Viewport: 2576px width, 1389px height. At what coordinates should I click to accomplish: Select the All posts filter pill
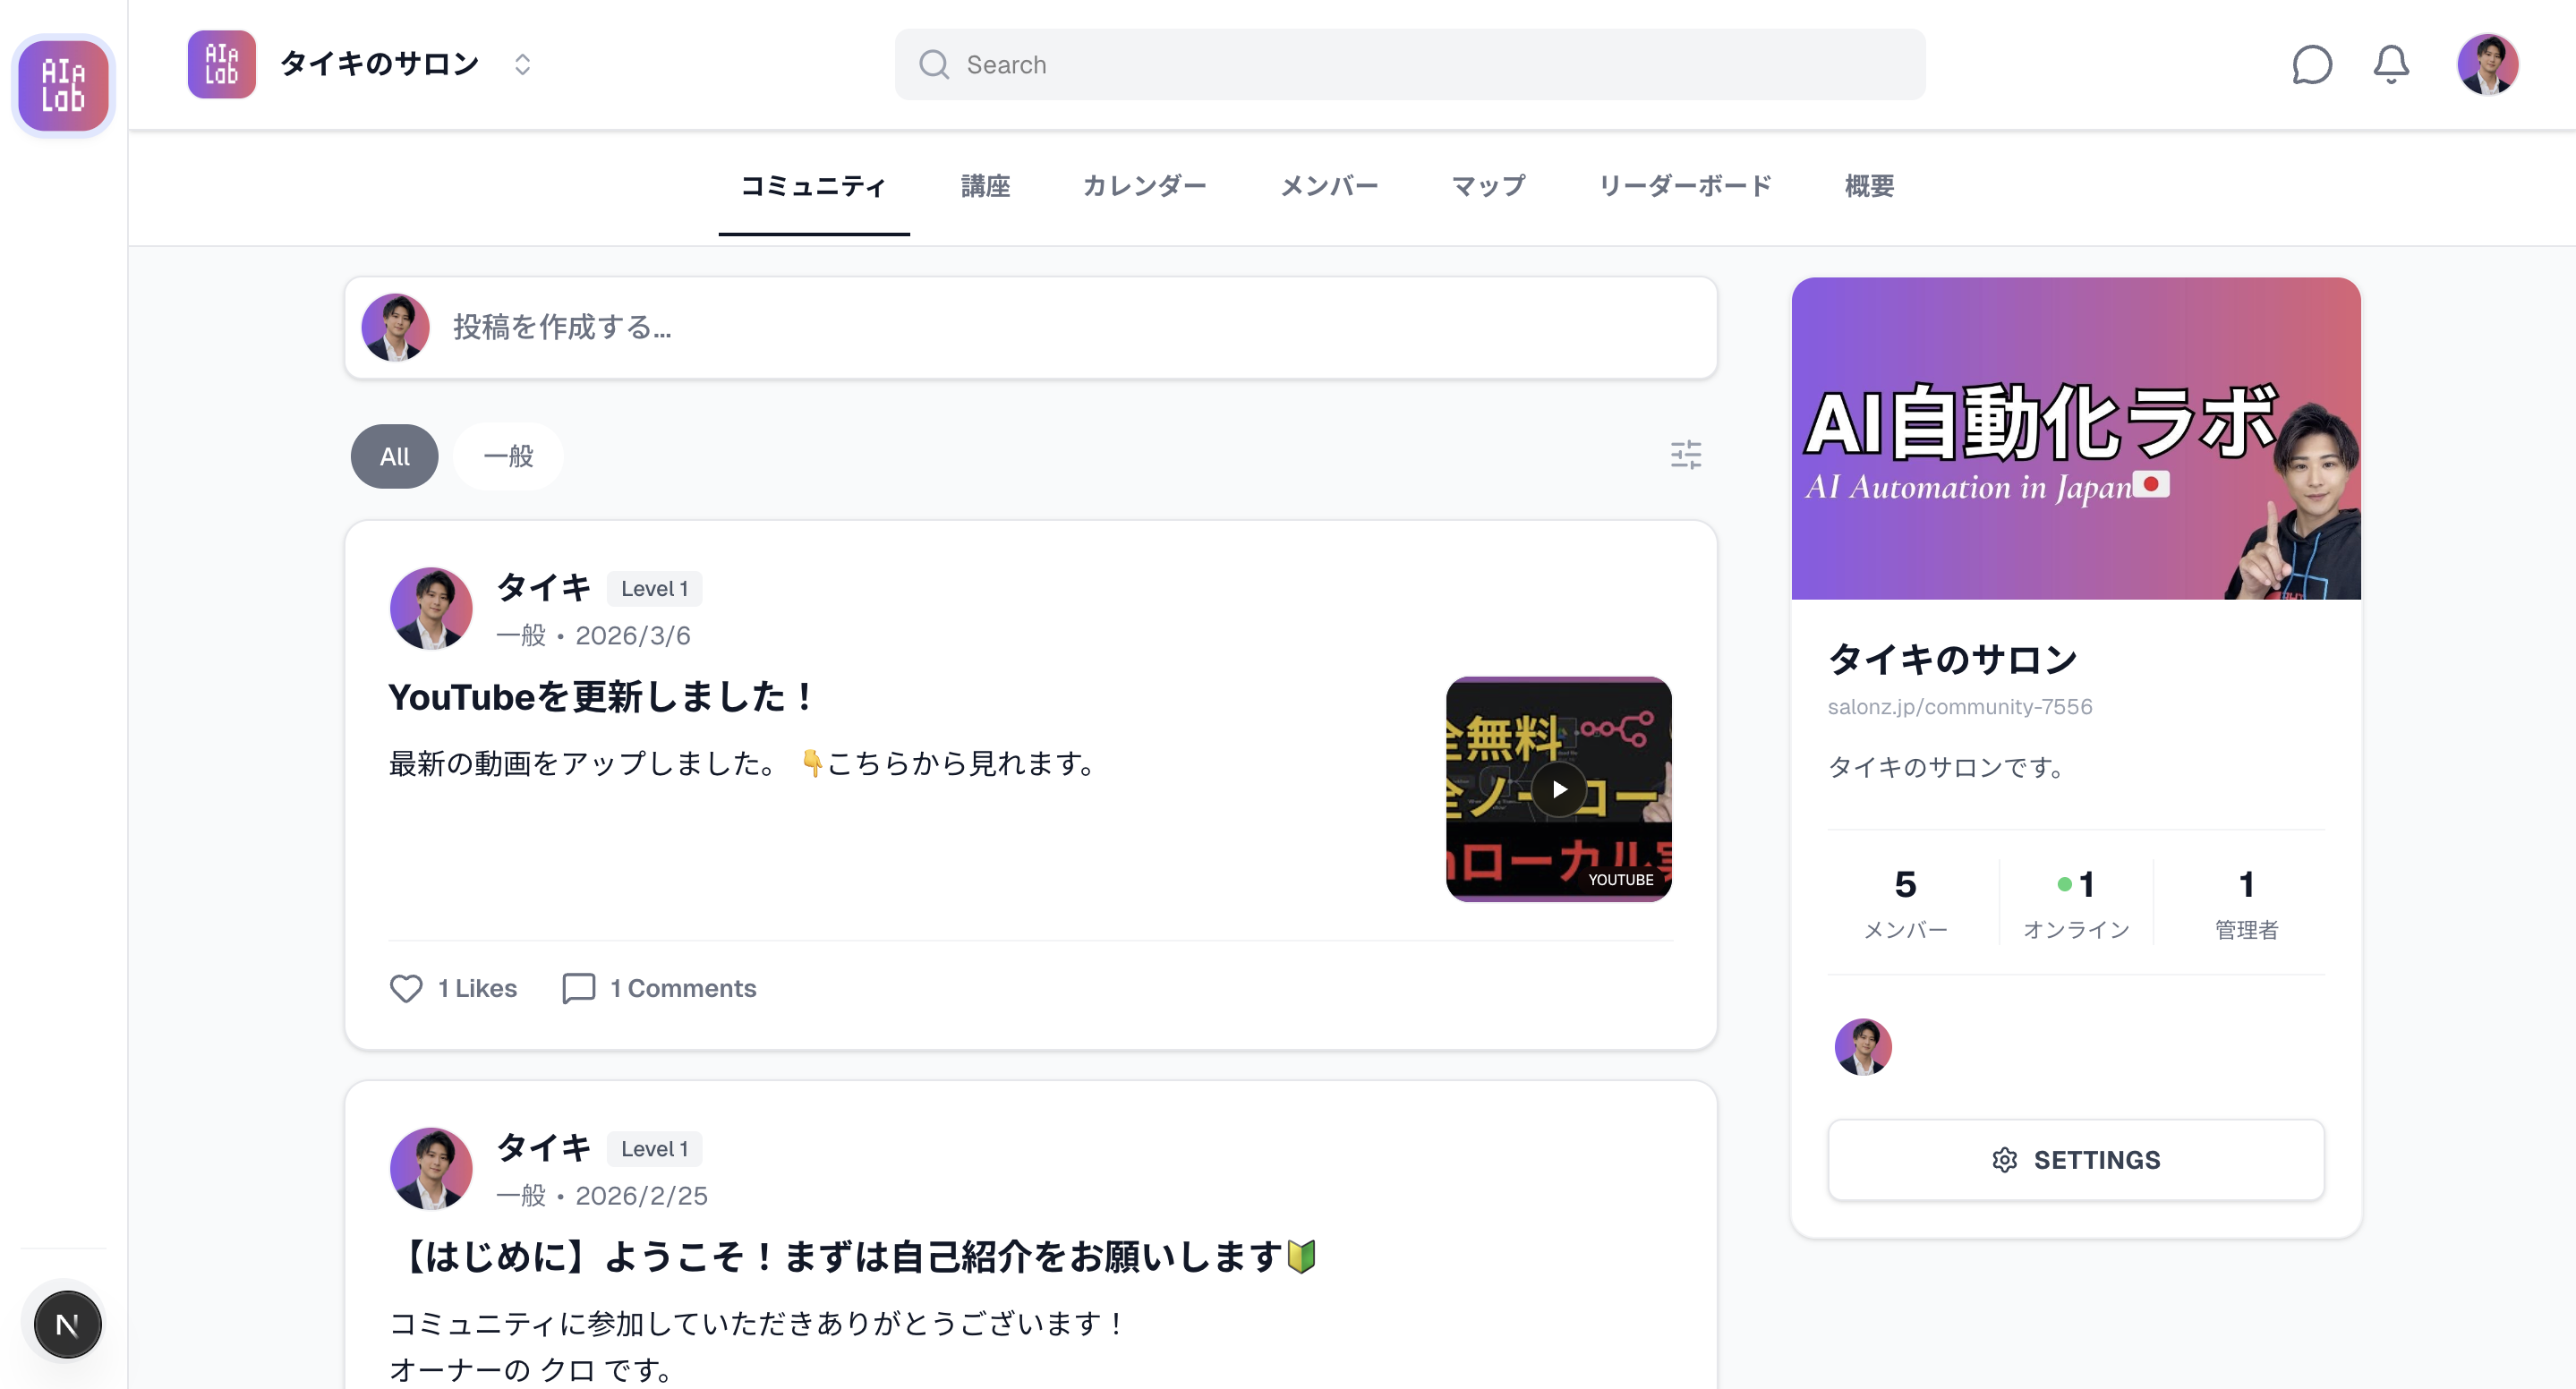393,456
